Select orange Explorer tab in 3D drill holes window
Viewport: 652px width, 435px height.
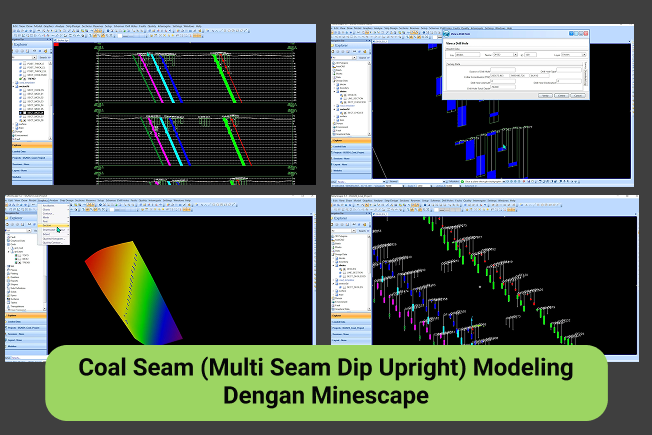(x=351, y=316)
